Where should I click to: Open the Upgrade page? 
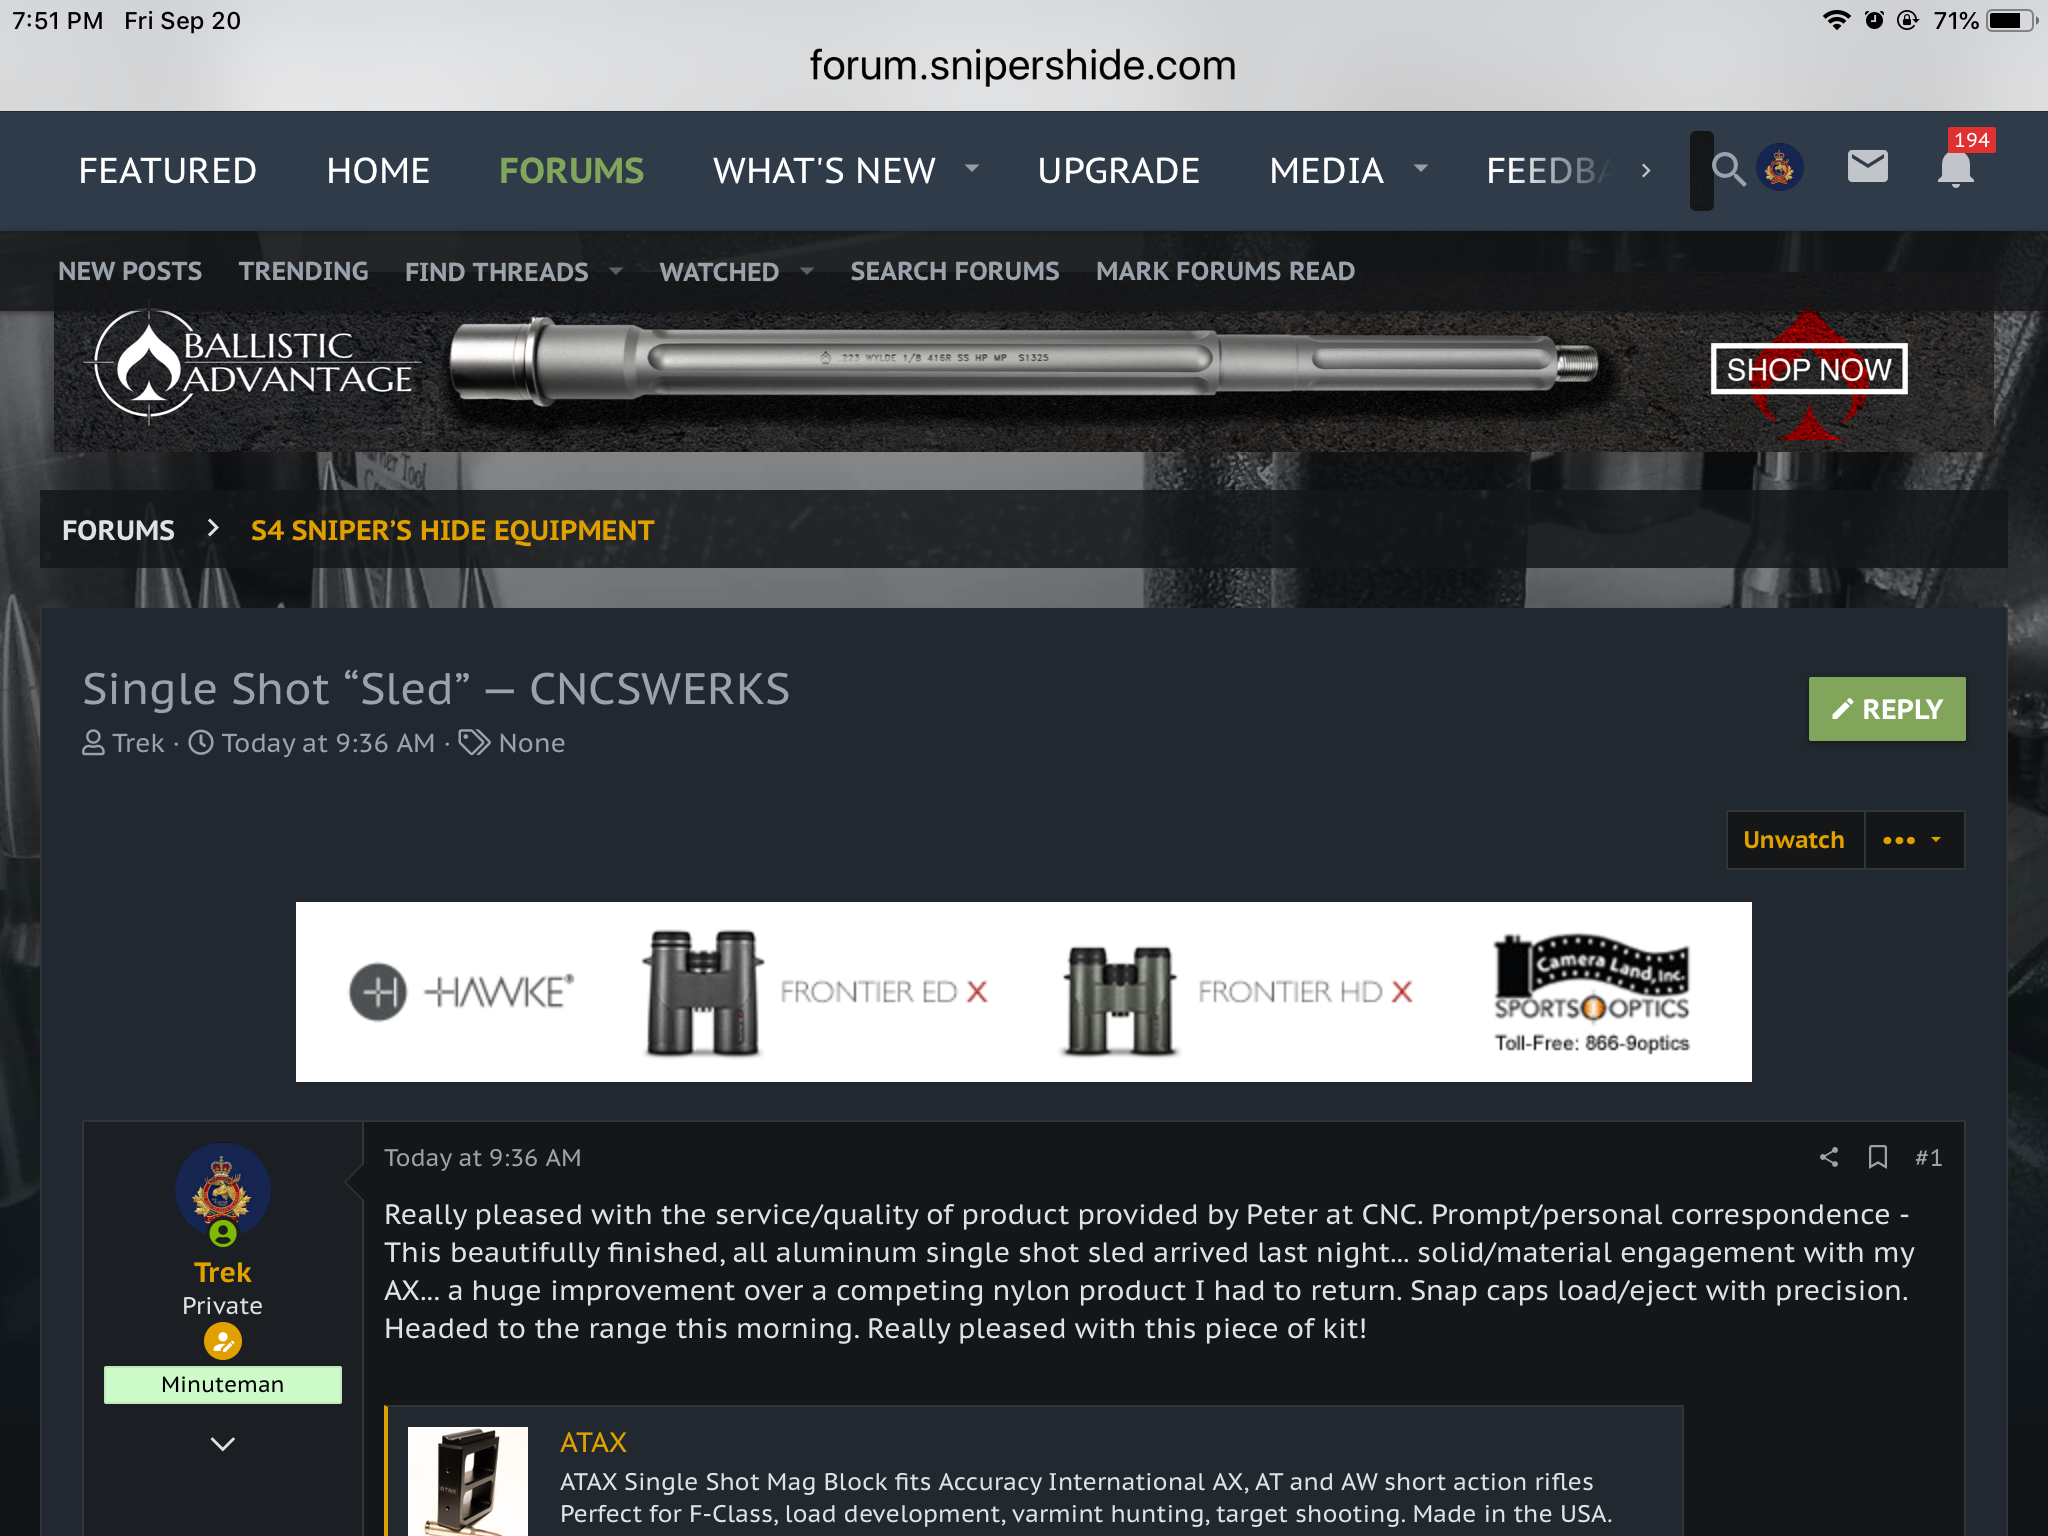pos(1118,171)
